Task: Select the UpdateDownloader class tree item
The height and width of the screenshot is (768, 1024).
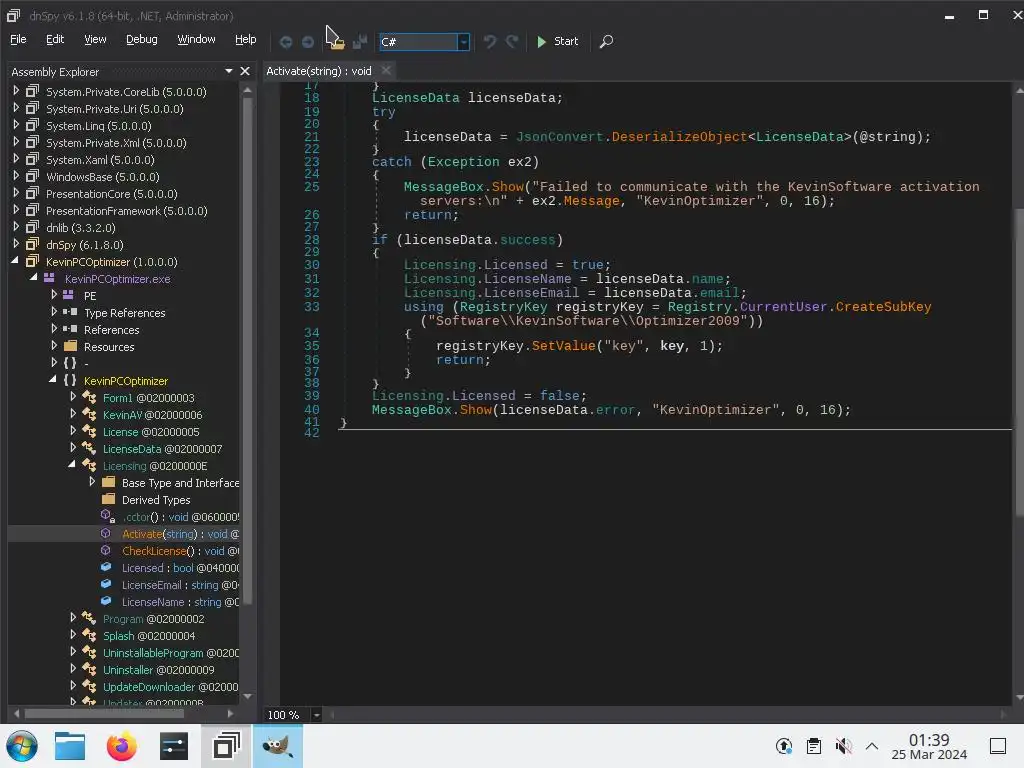Action: (170, 686)
